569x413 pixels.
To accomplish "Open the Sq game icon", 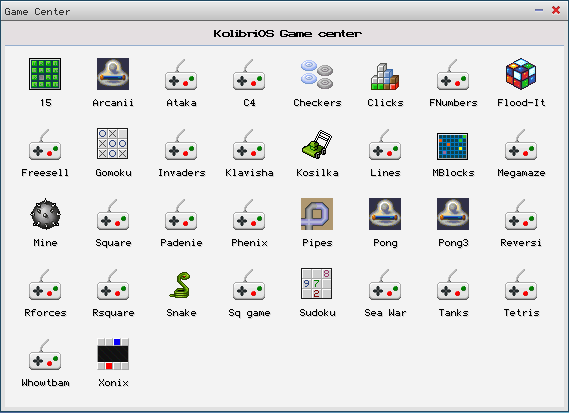I will pos(249,285).
